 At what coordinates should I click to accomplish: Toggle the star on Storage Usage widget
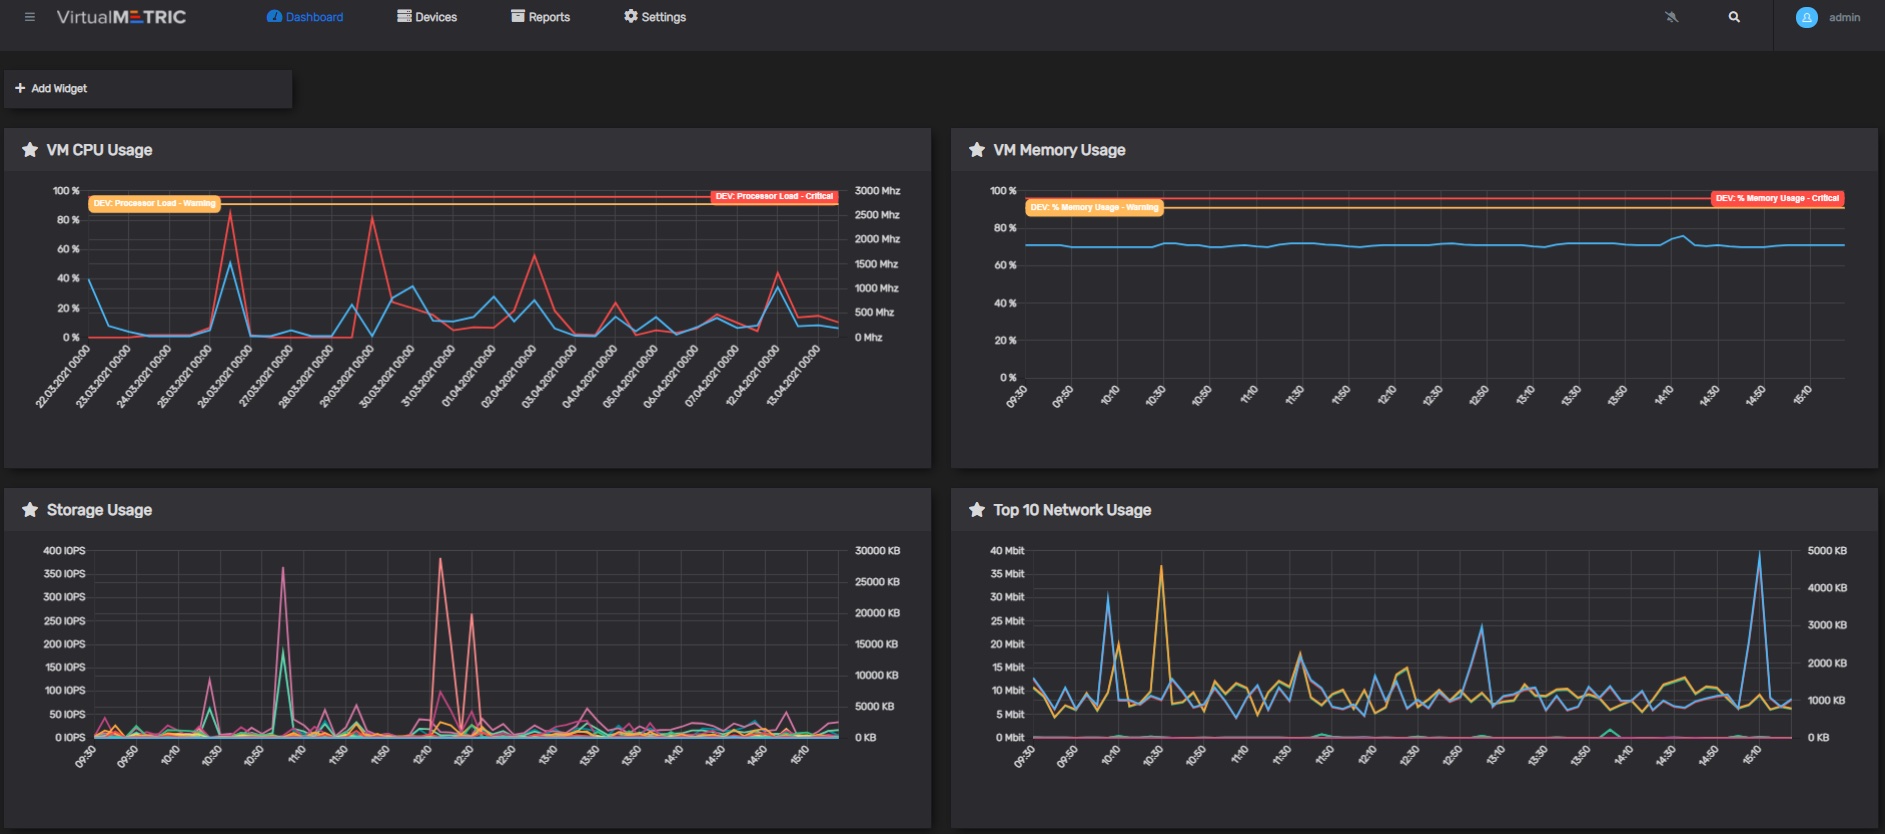pyautogui.click(x=30, y=510)
